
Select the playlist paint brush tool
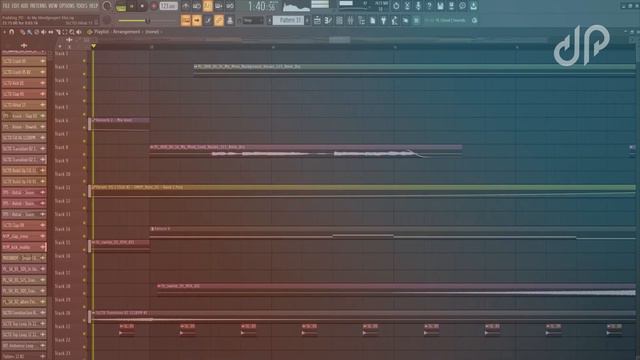pyautogui.click(x=29, y=32)
